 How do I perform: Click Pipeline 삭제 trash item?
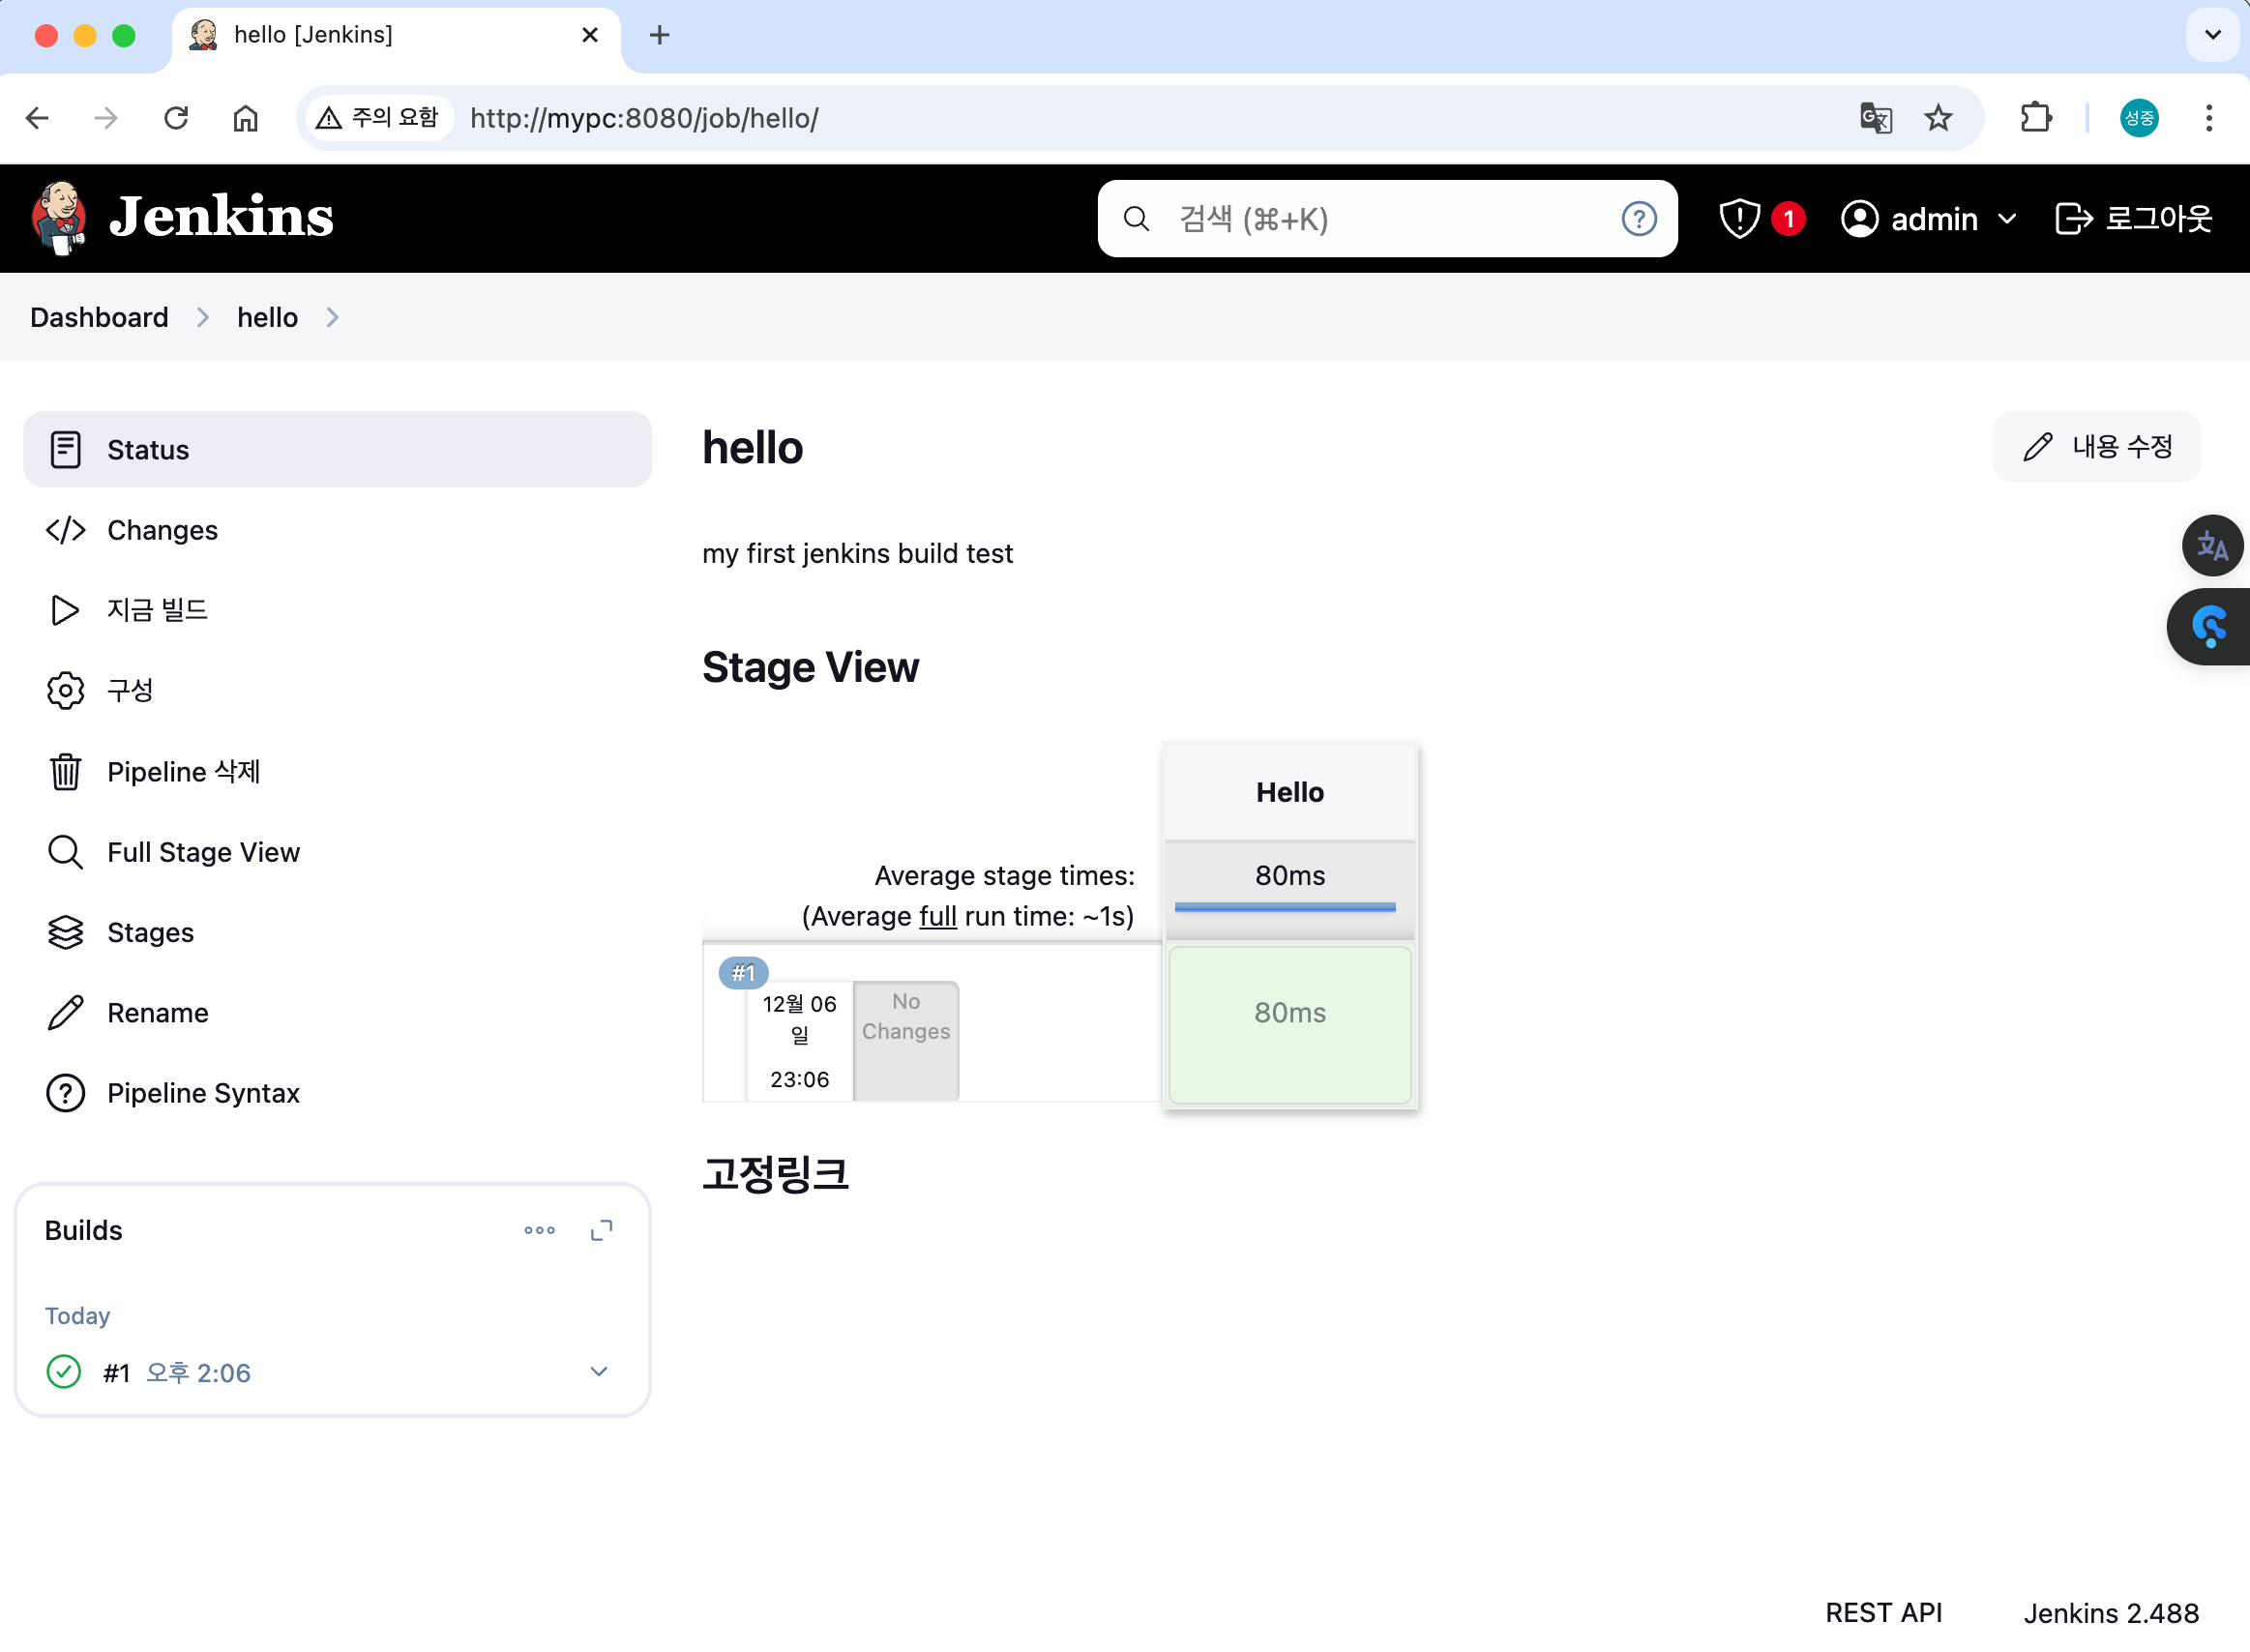tap(183, 771)
